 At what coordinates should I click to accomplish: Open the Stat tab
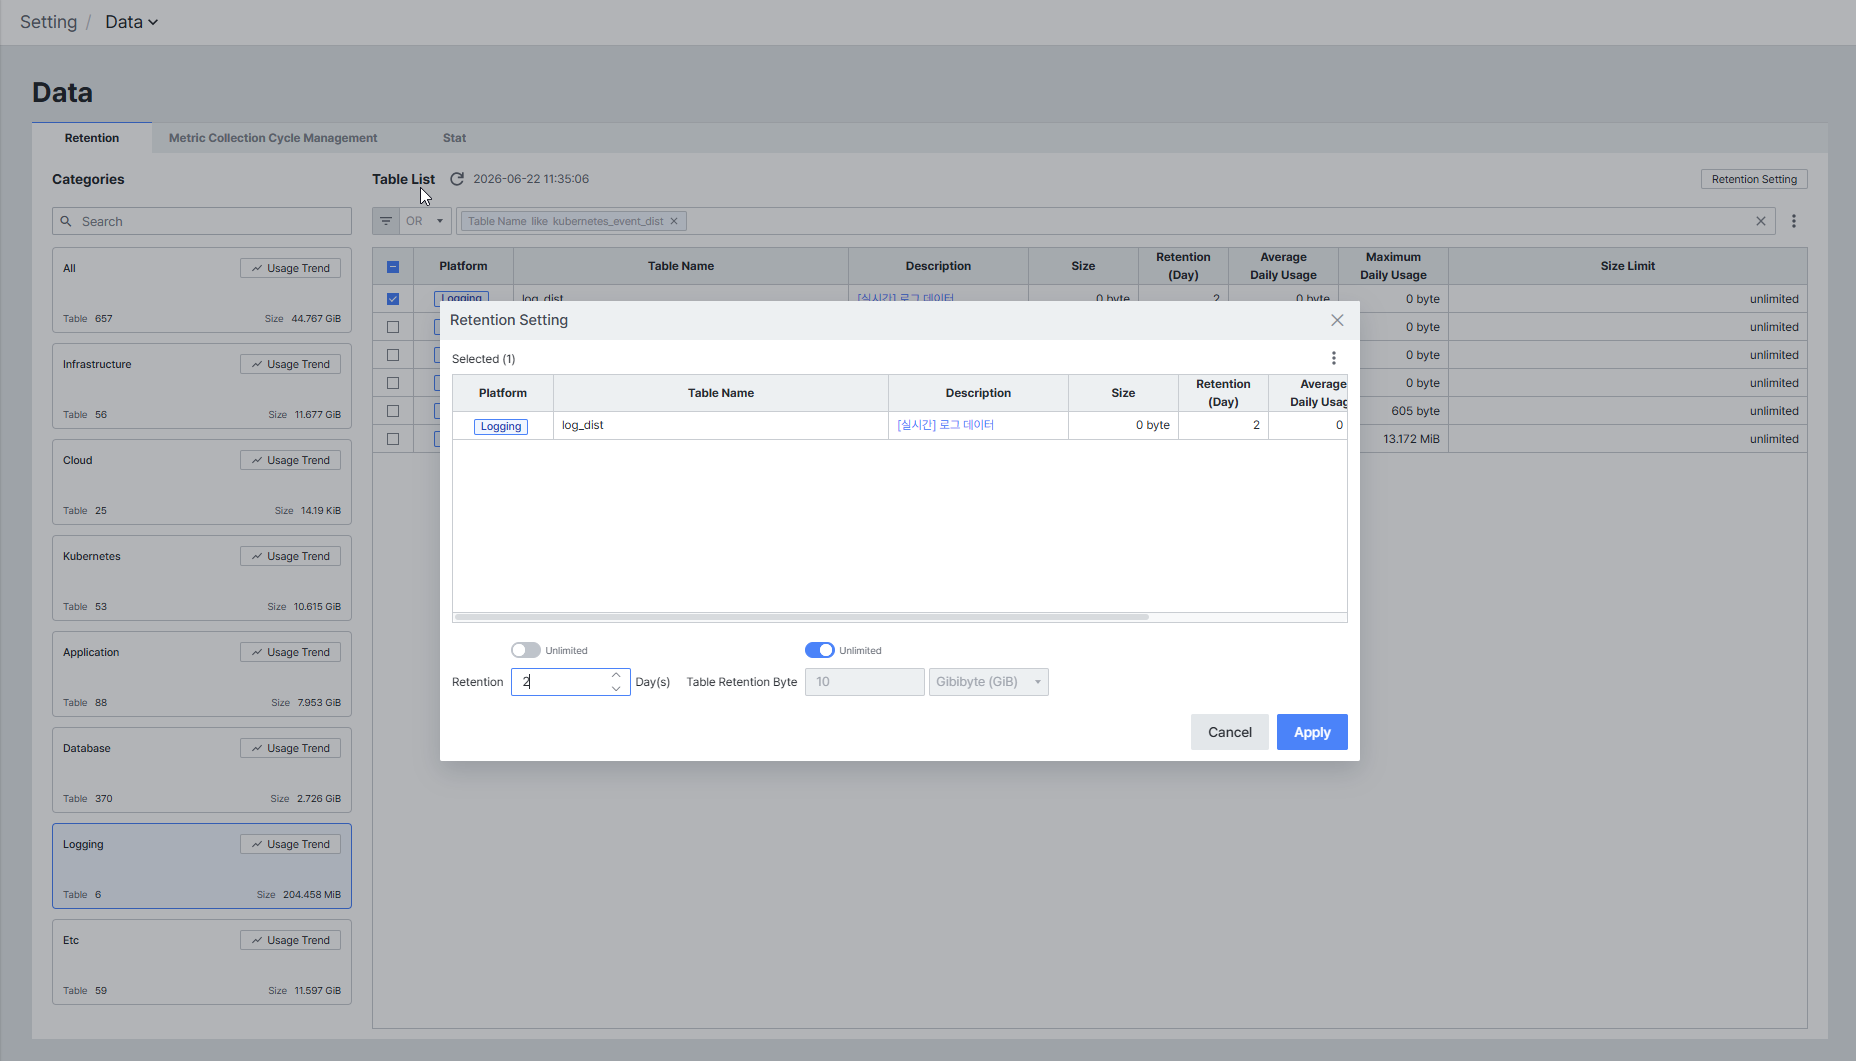point(455,138)
